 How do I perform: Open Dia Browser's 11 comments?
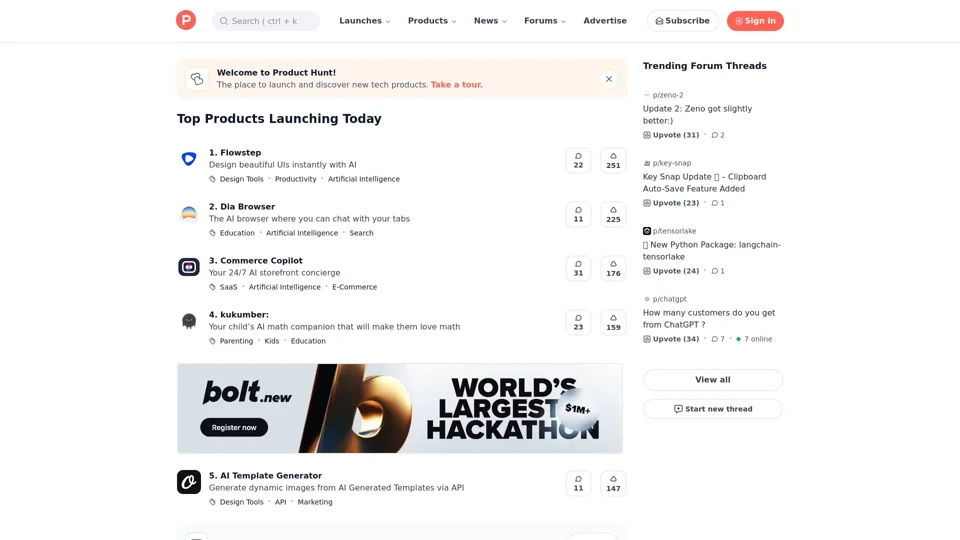(578, 214)
